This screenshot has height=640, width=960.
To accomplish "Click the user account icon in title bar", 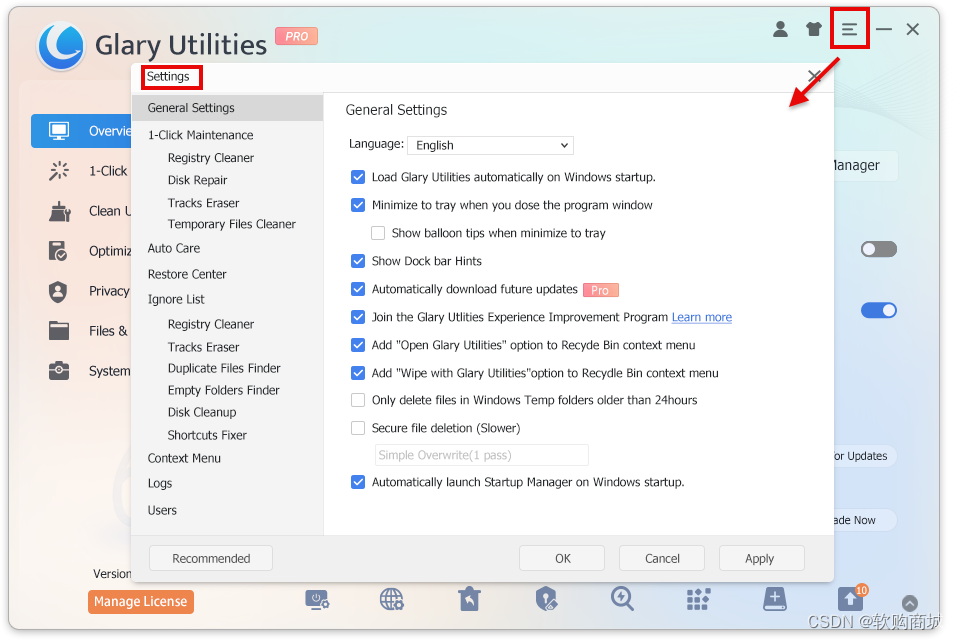I will click(x=780, y=29).
